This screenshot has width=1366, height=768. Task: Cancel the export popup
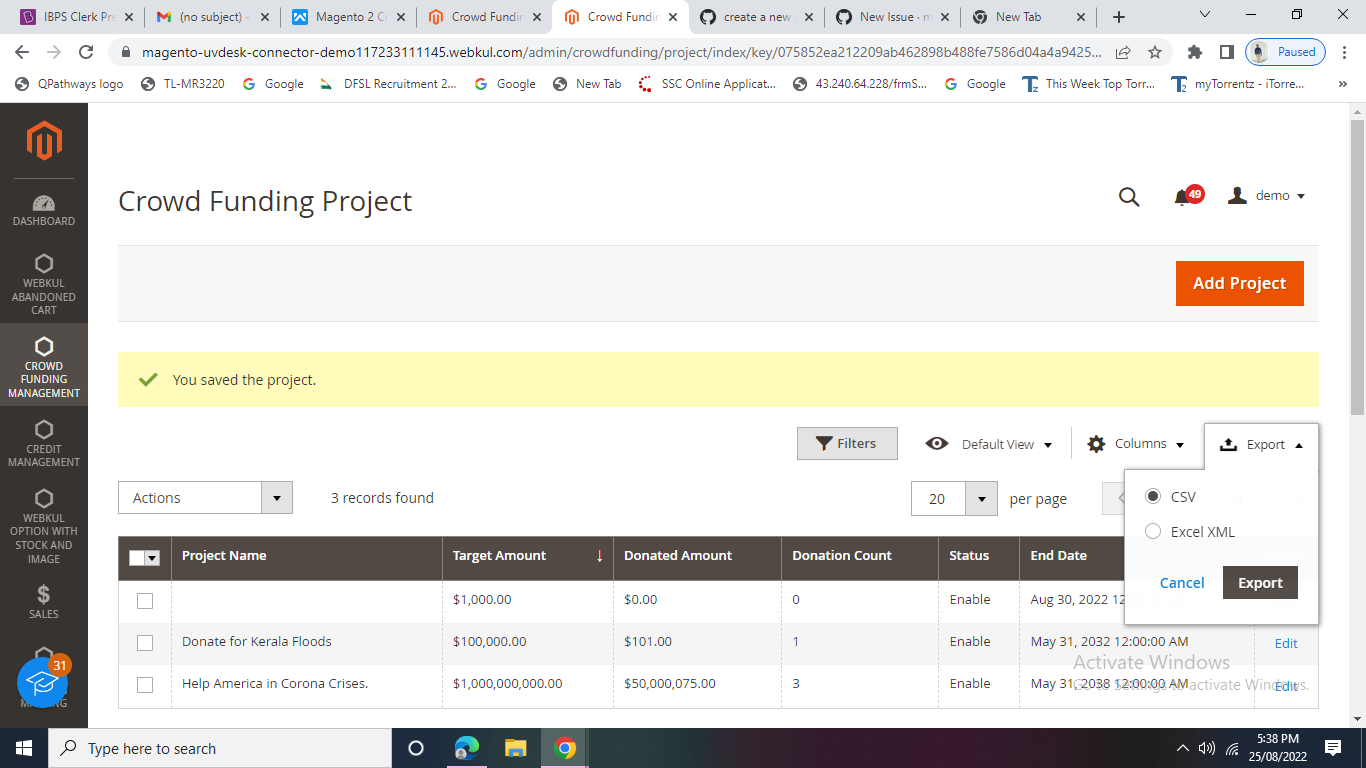(1182, 583)
